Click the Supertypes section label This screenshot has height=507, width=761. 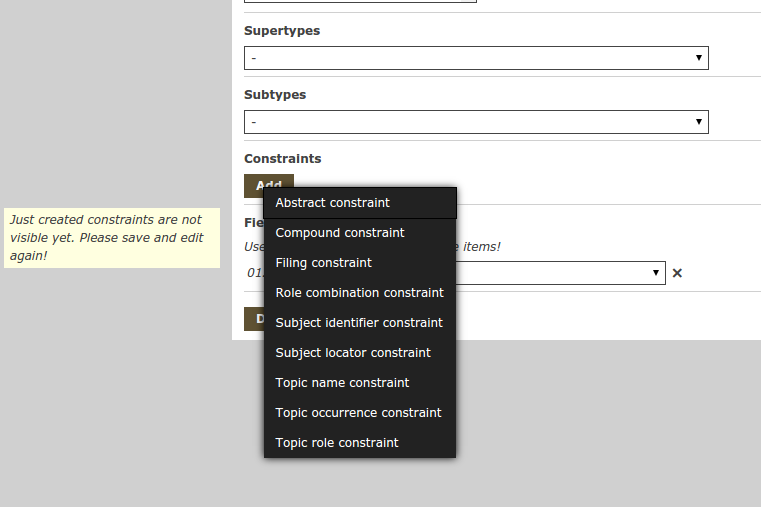(282, 31)
